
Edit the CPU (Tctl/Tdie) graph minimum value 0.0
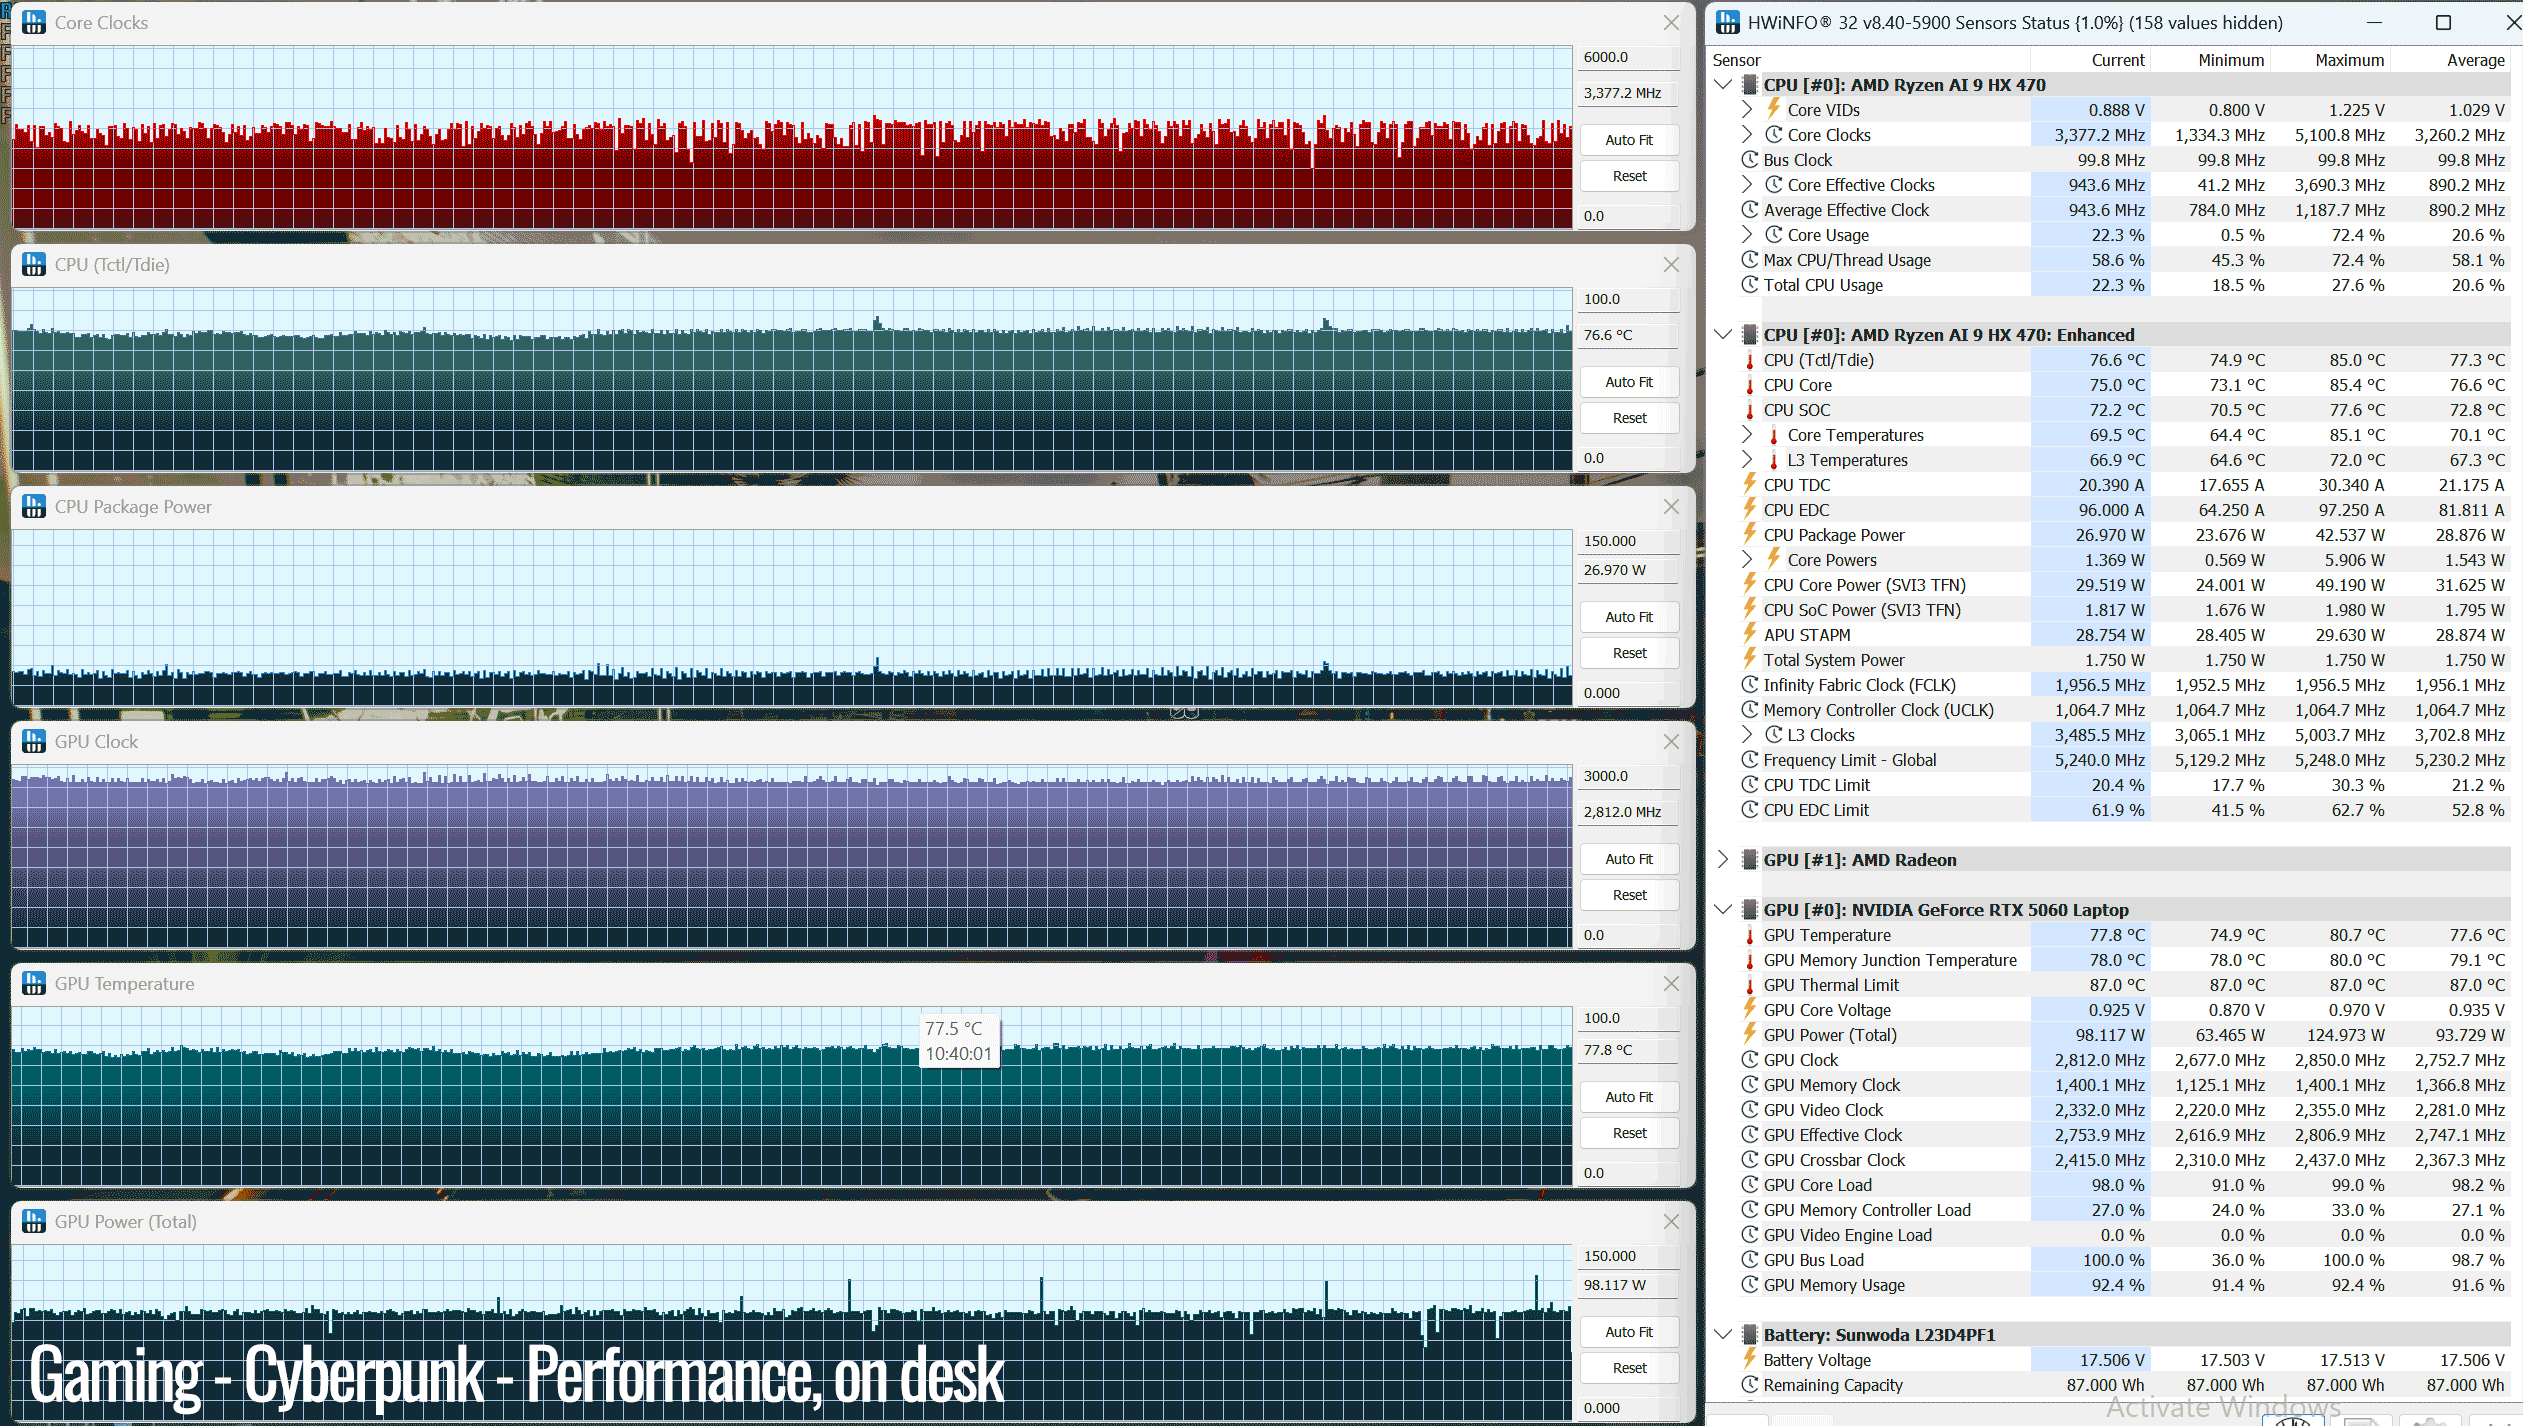[1628, 458]
